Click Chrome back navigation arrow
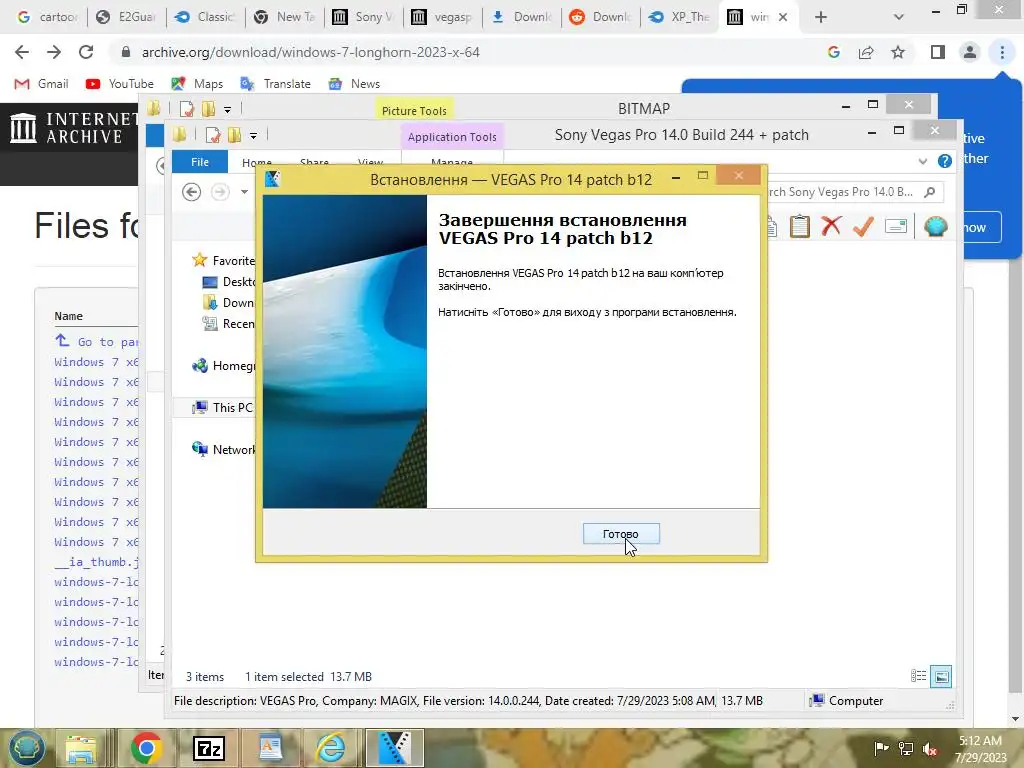This screenshot has height=768, width=1024. point(22,52)
